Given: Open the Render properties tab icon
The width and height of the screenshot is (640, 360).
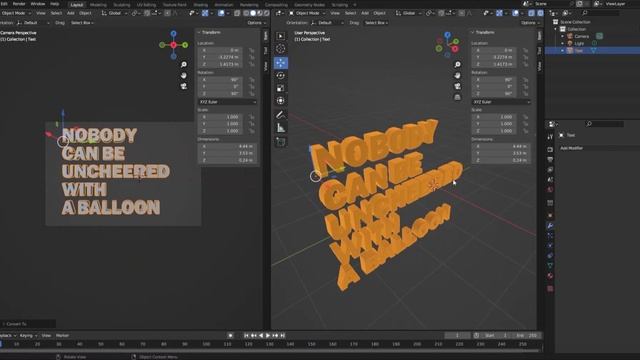Looking at the screenshot, I should (550, 149).
